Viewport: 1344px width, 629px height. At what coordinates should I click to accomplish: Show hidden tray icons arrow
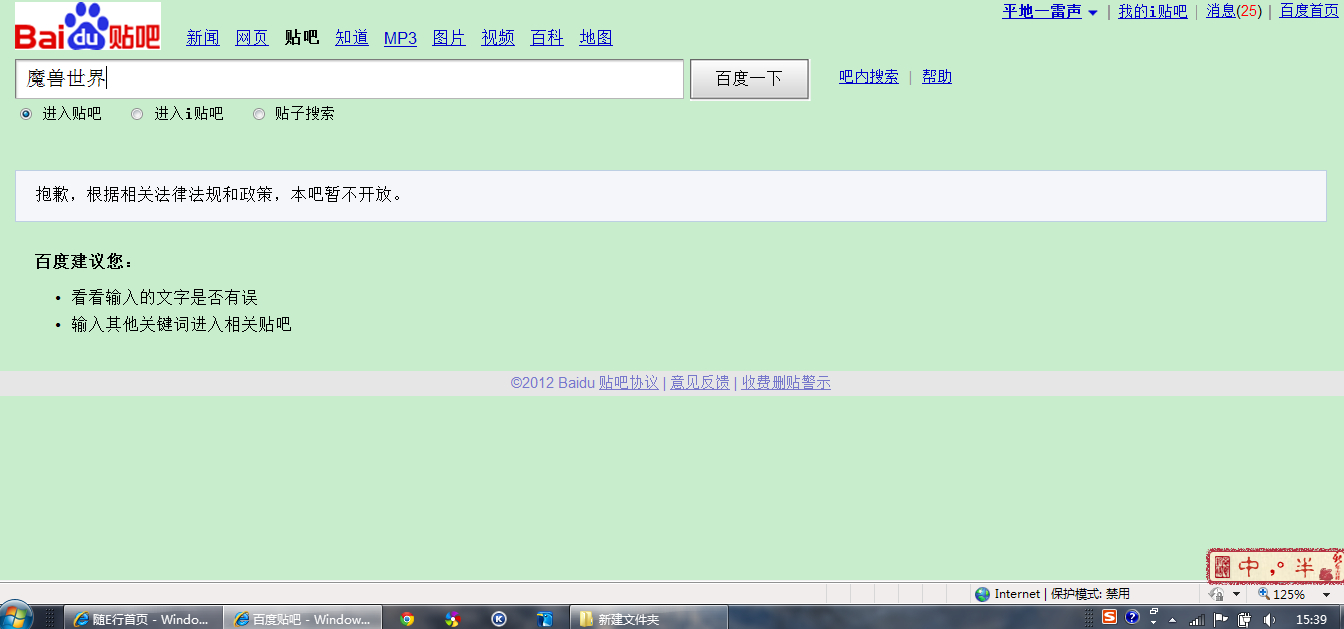1172,621
